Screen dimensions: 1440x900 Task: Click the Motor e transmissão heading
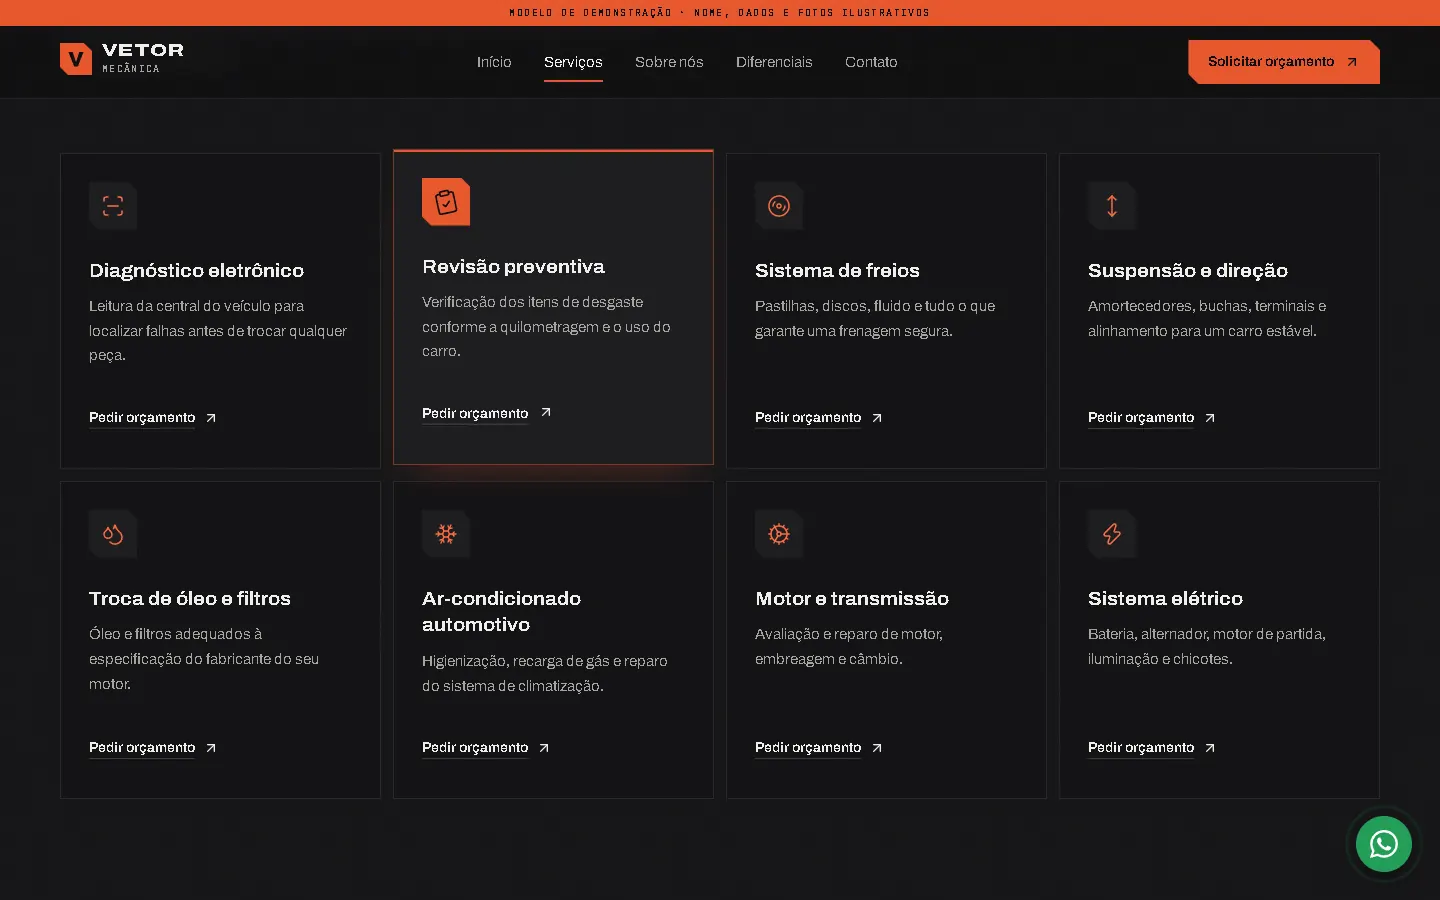click(852, 599)
